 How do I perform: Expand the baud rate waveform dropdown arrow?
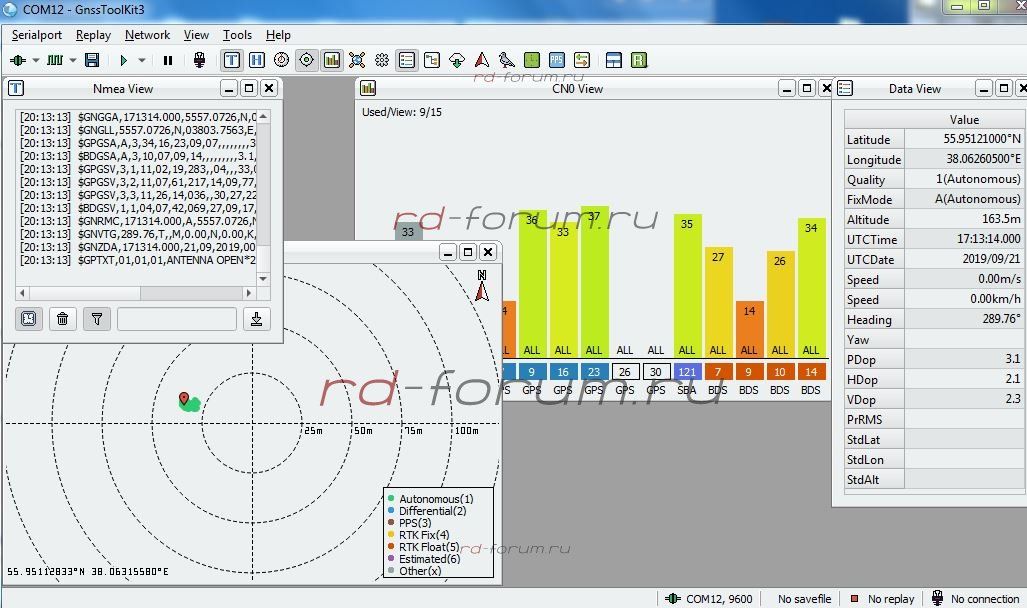tap(73, 60)
